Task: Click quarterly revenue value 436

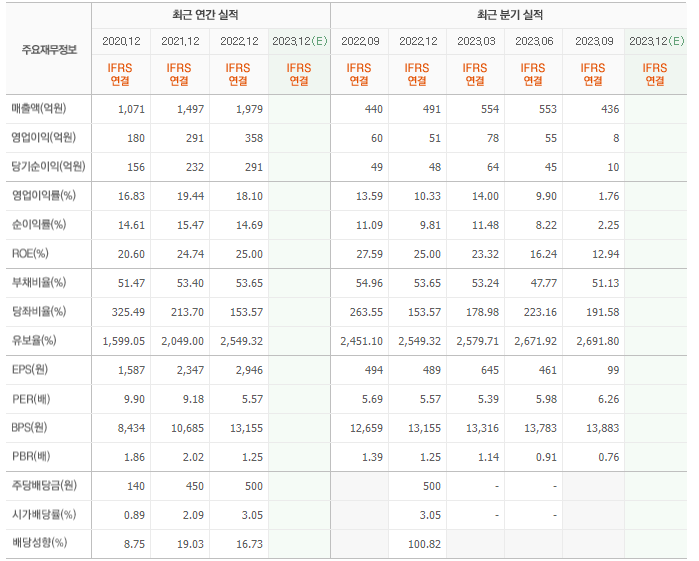Action: (610, 109)
